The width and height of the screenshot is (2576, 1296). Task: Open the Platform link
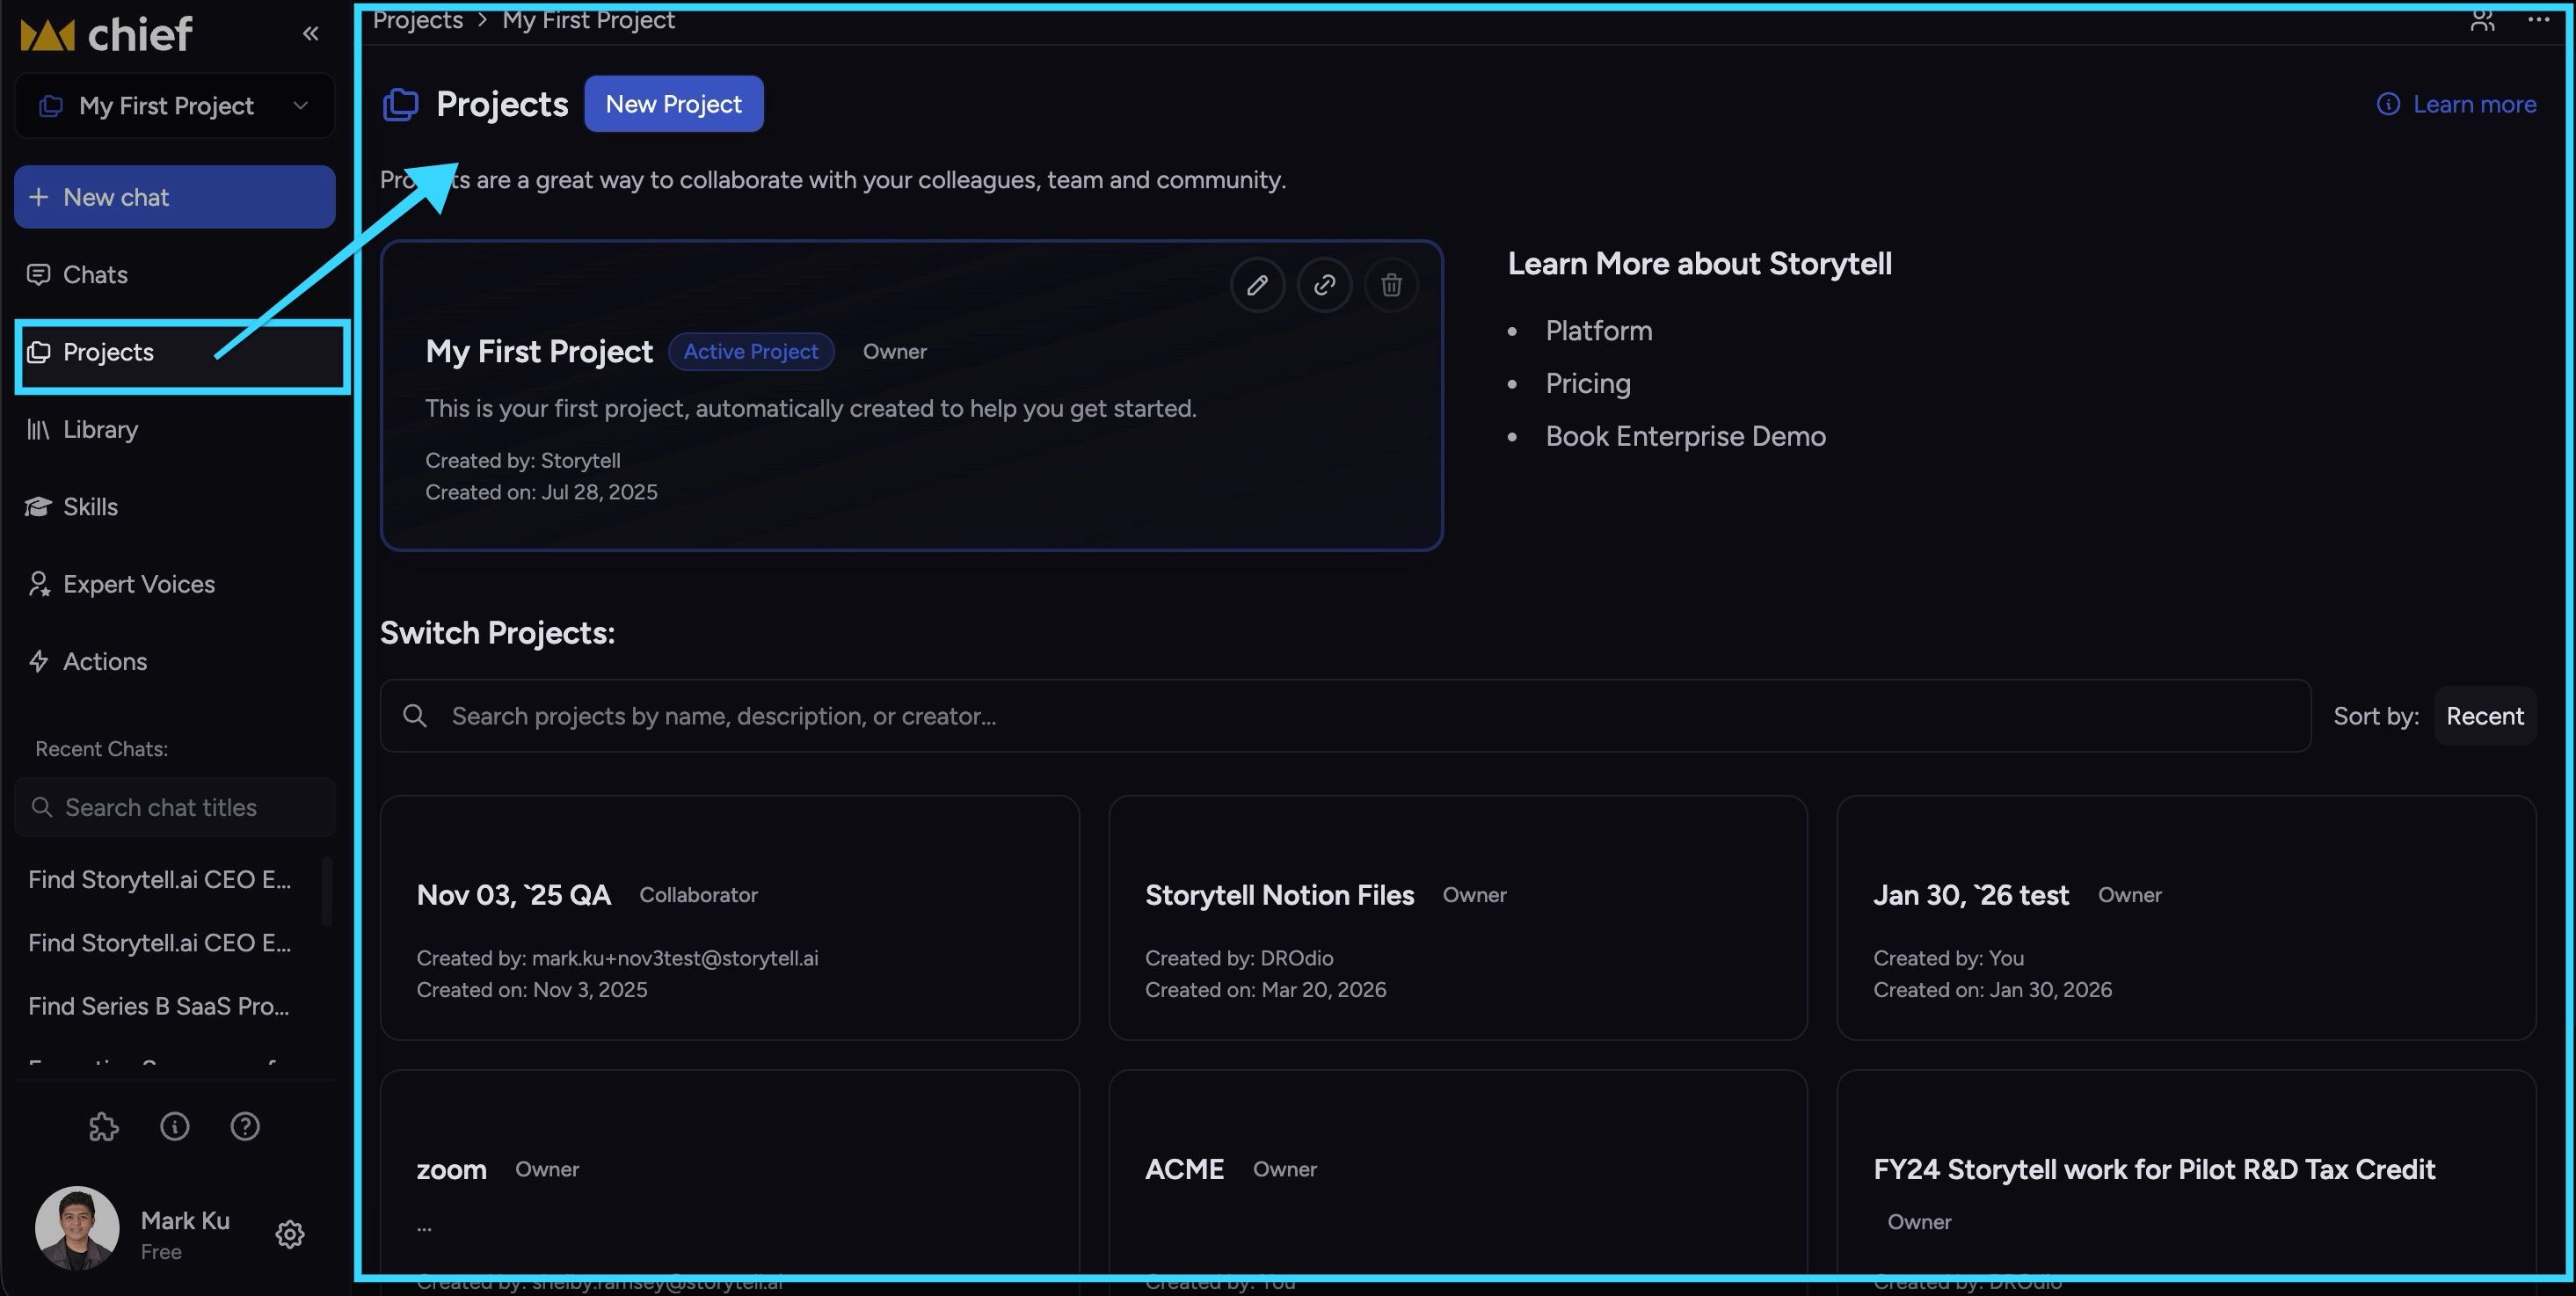click(1599, 331)
